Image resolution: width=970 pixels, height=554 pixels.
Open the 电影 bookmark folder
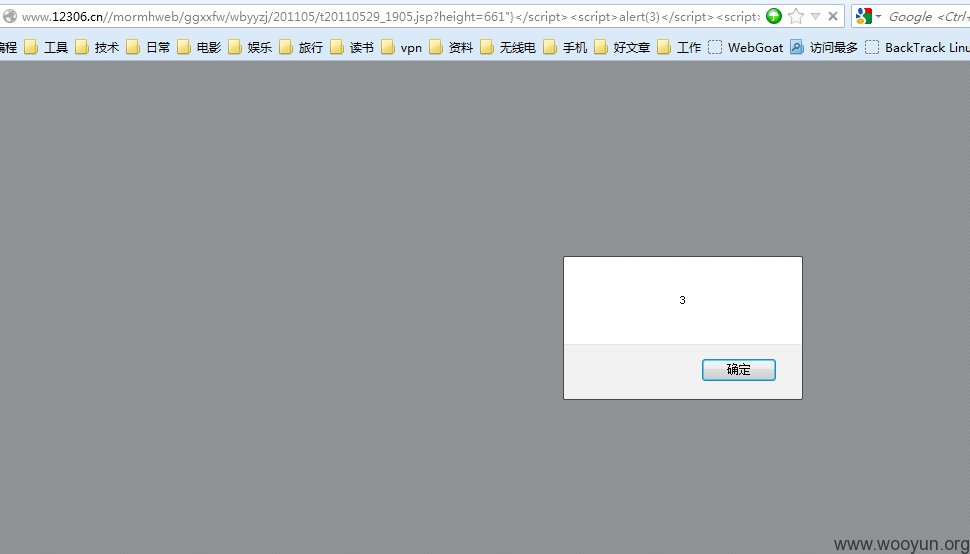[199, 47]
